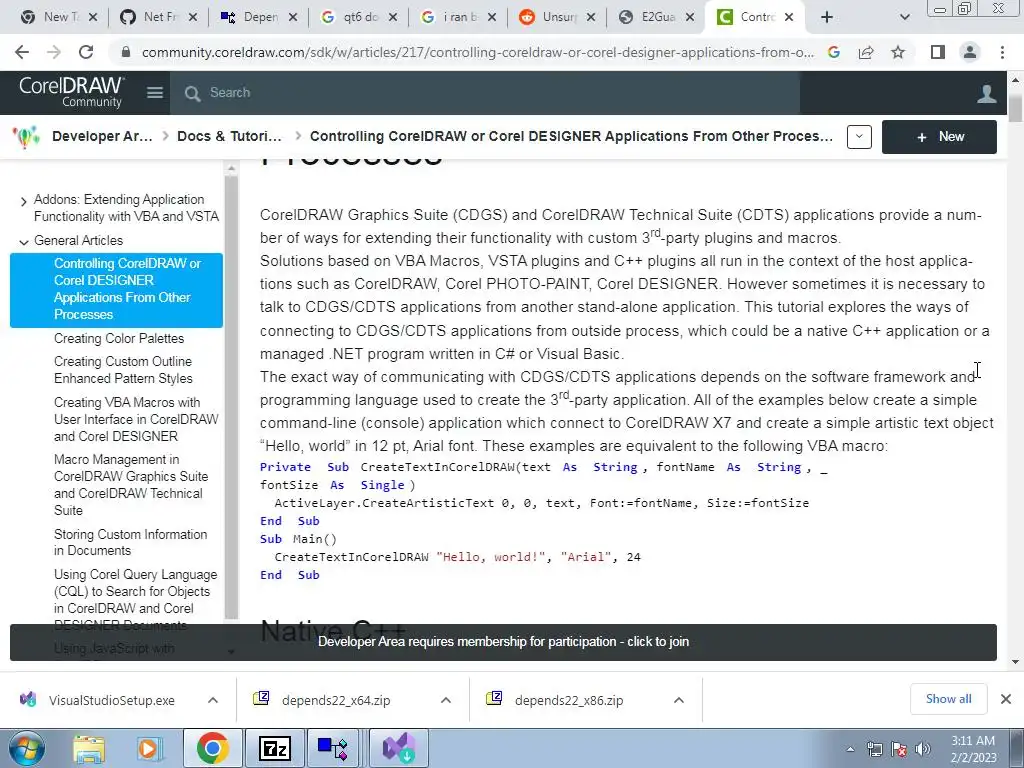The width and height of the screenshot is (1024, 768).
Task: Open the user account icon in site header
Action: coord(986,93)
